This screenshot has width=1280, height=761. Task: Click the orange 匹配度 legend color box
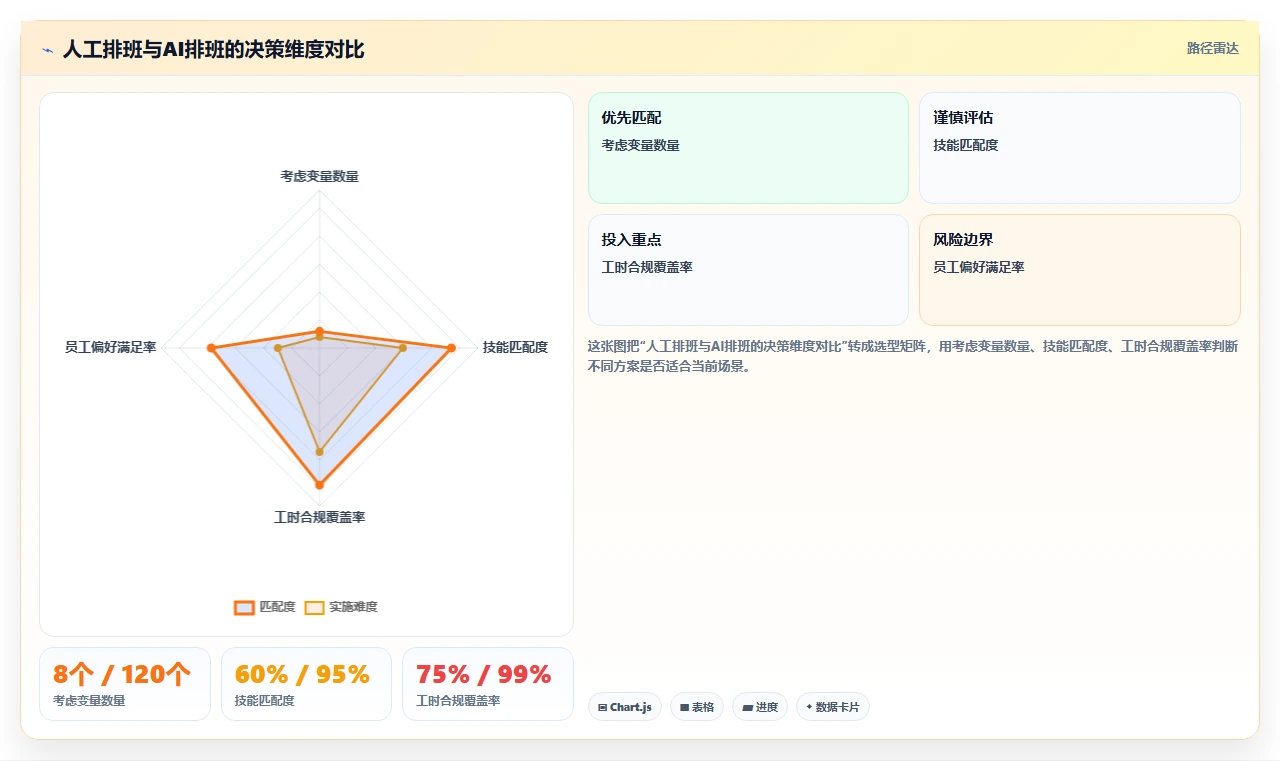[245, 607]
